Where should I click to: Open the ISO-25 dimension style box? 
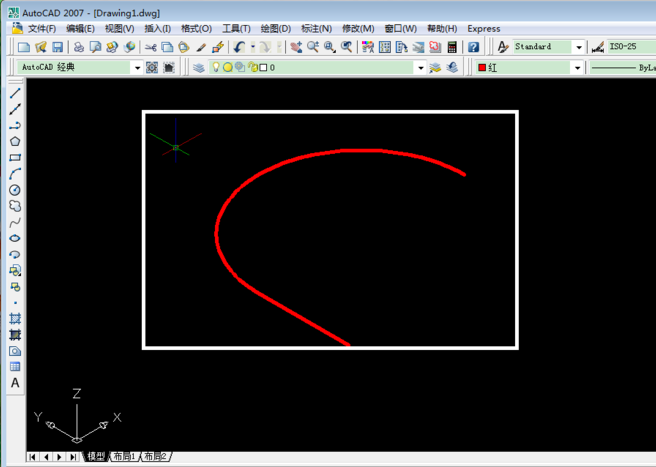pos(632,47)
